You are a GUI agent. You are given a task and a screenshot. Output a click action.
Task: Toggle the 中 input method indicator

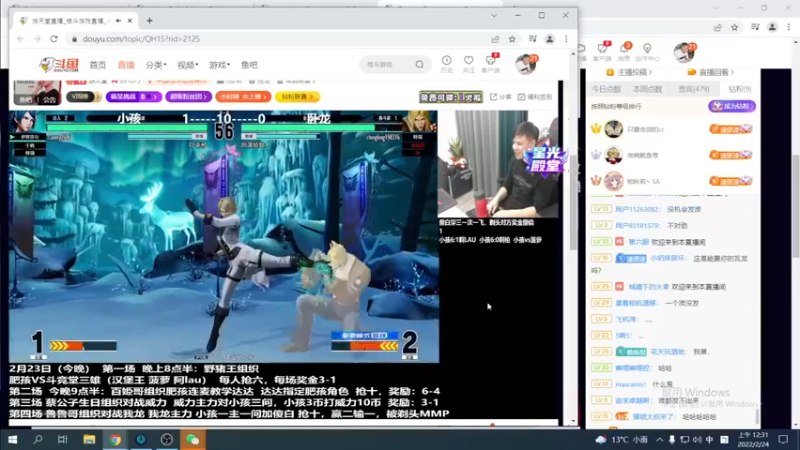point(709,439)
